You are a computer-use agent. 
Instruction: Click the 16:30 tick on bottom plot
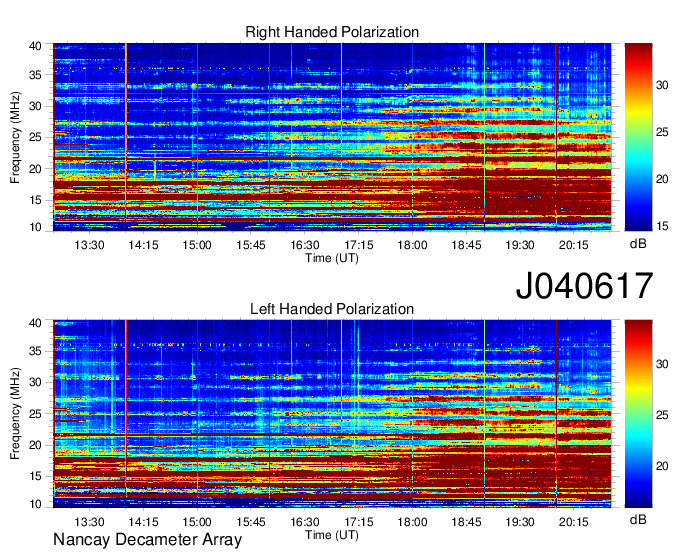click(x=305, y=522)
